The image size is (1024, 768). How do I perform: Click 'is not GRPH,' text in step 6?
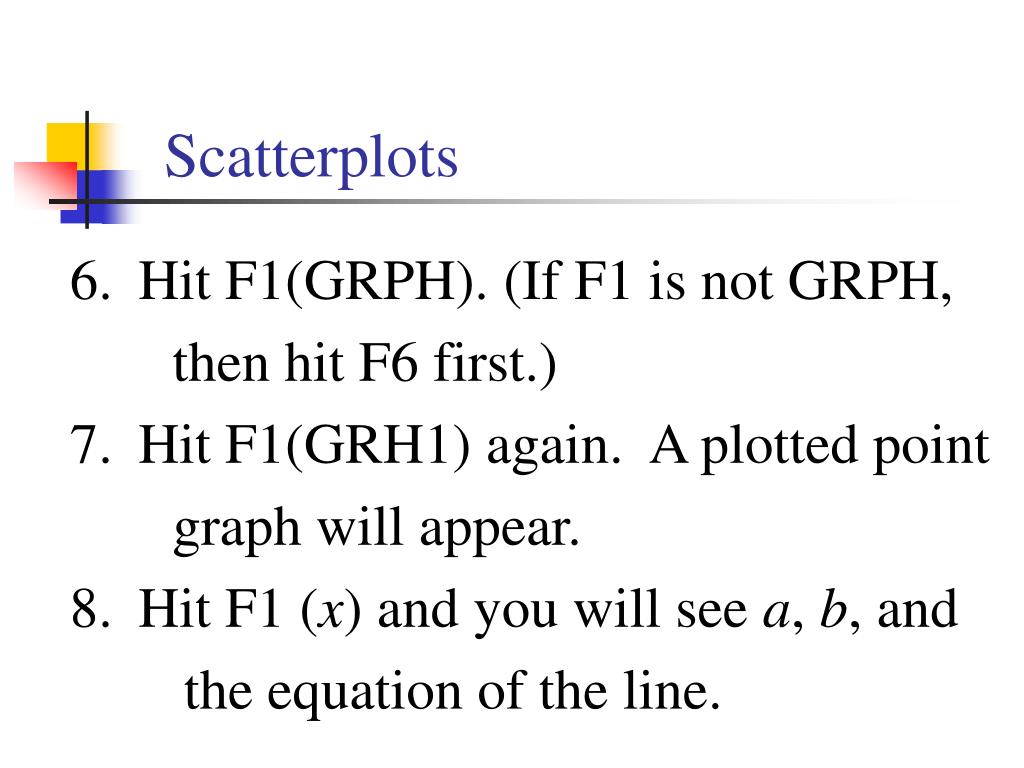(x=800, y=283)
